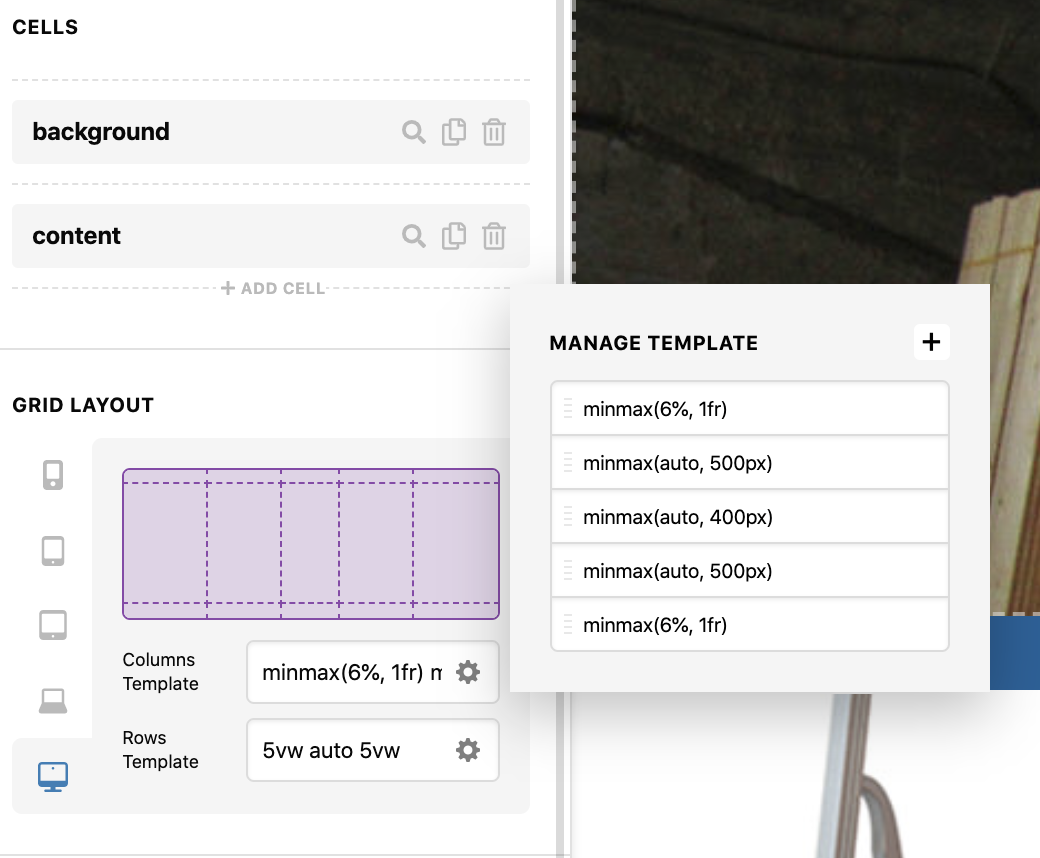This screenshot has width=1040, height=858.
Task: Delete the background cell
Action: pos(494,132)
